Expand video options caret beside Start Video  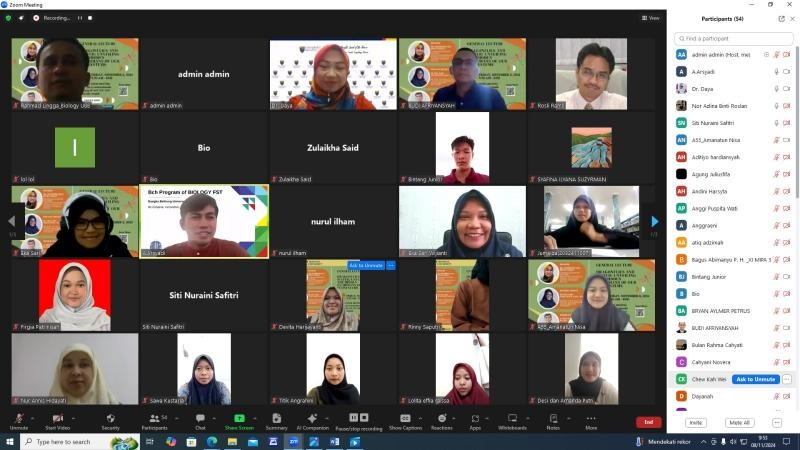[73, 418]
